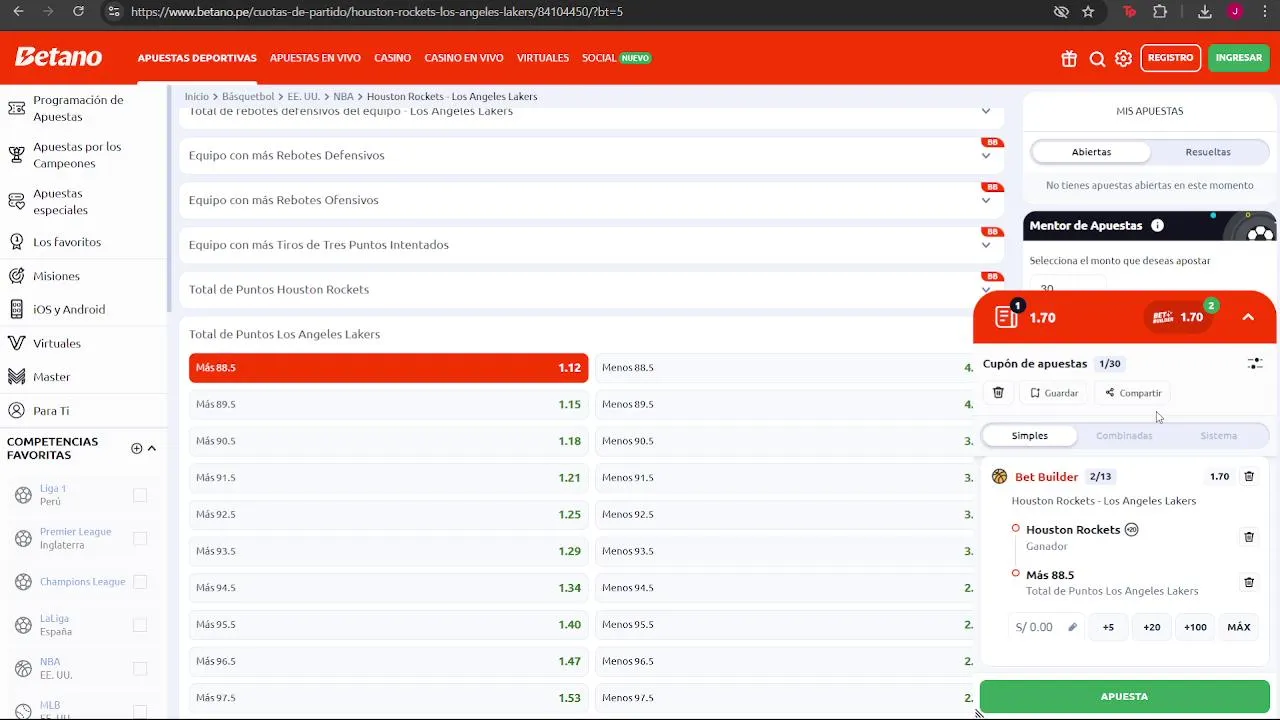
Task: Collapse the bet slip panel chevron
Action: pyautogui.click(x=1248, y=317)
